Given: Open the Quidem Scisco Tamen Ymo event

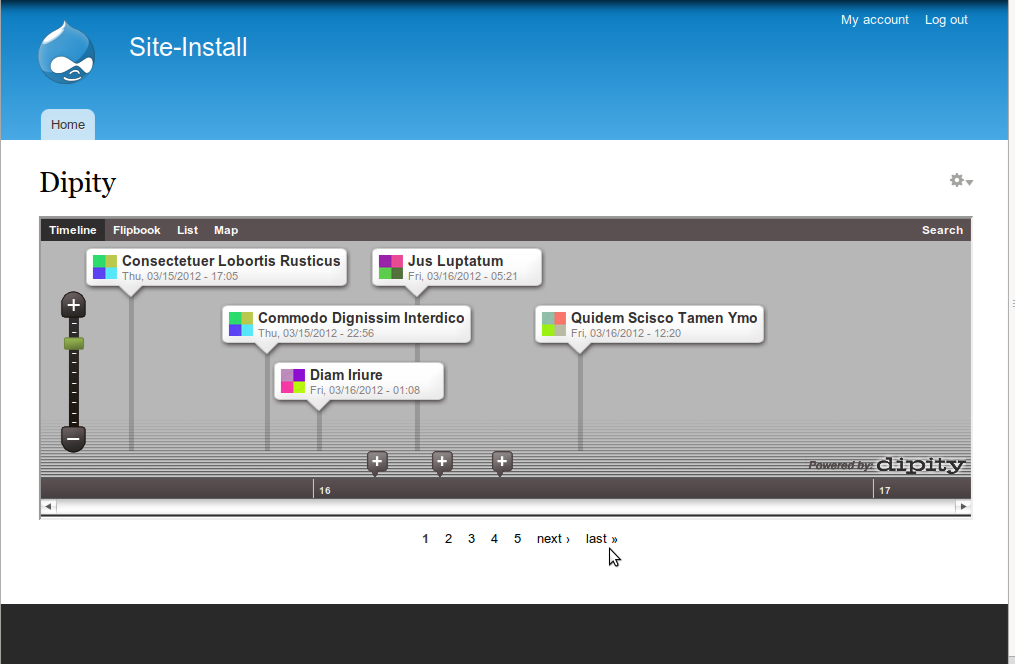Looking at the screenshot, I should point(664,318).
